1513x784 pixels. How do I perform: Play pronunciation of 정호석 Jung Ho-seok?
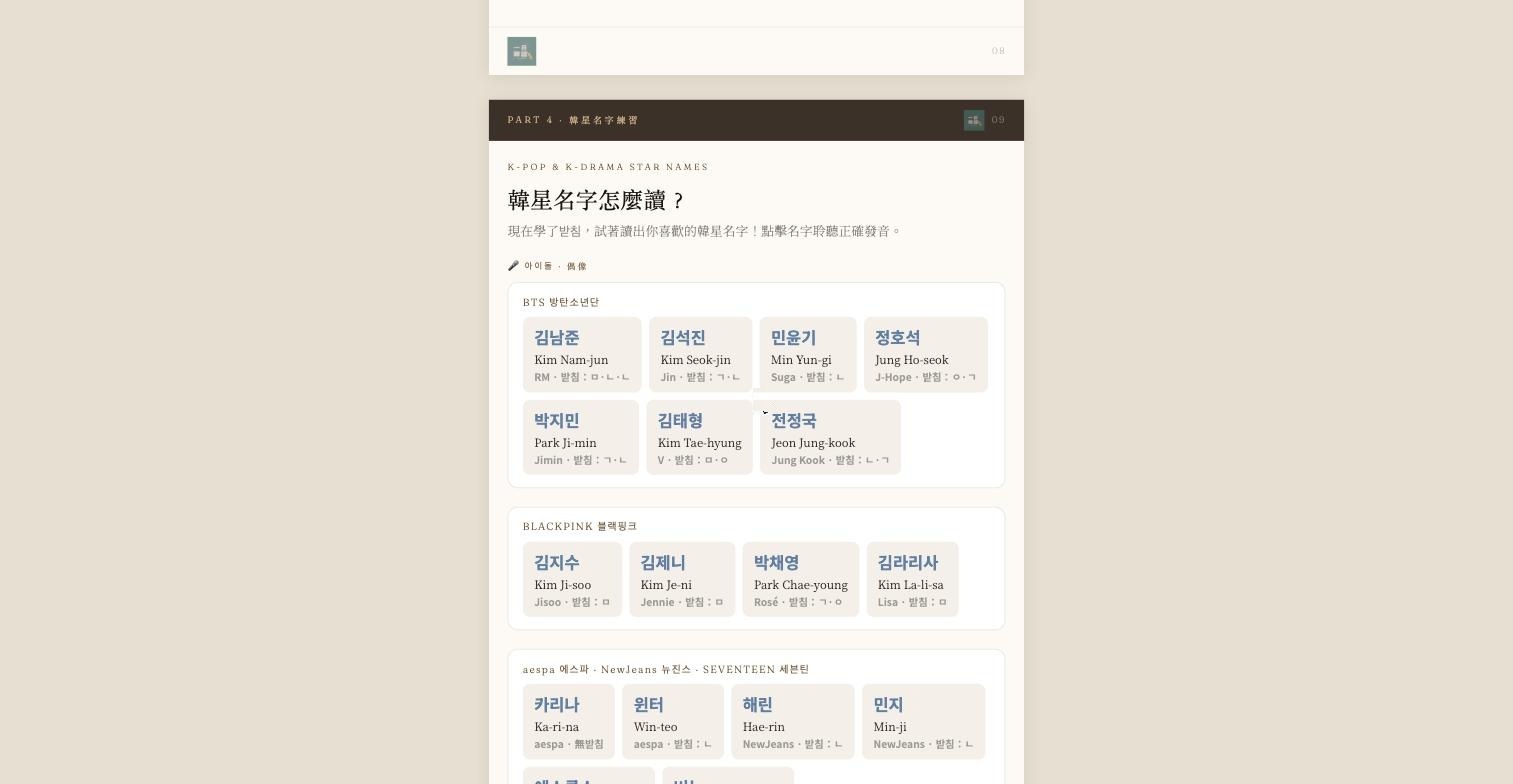[x=926, y=355]
